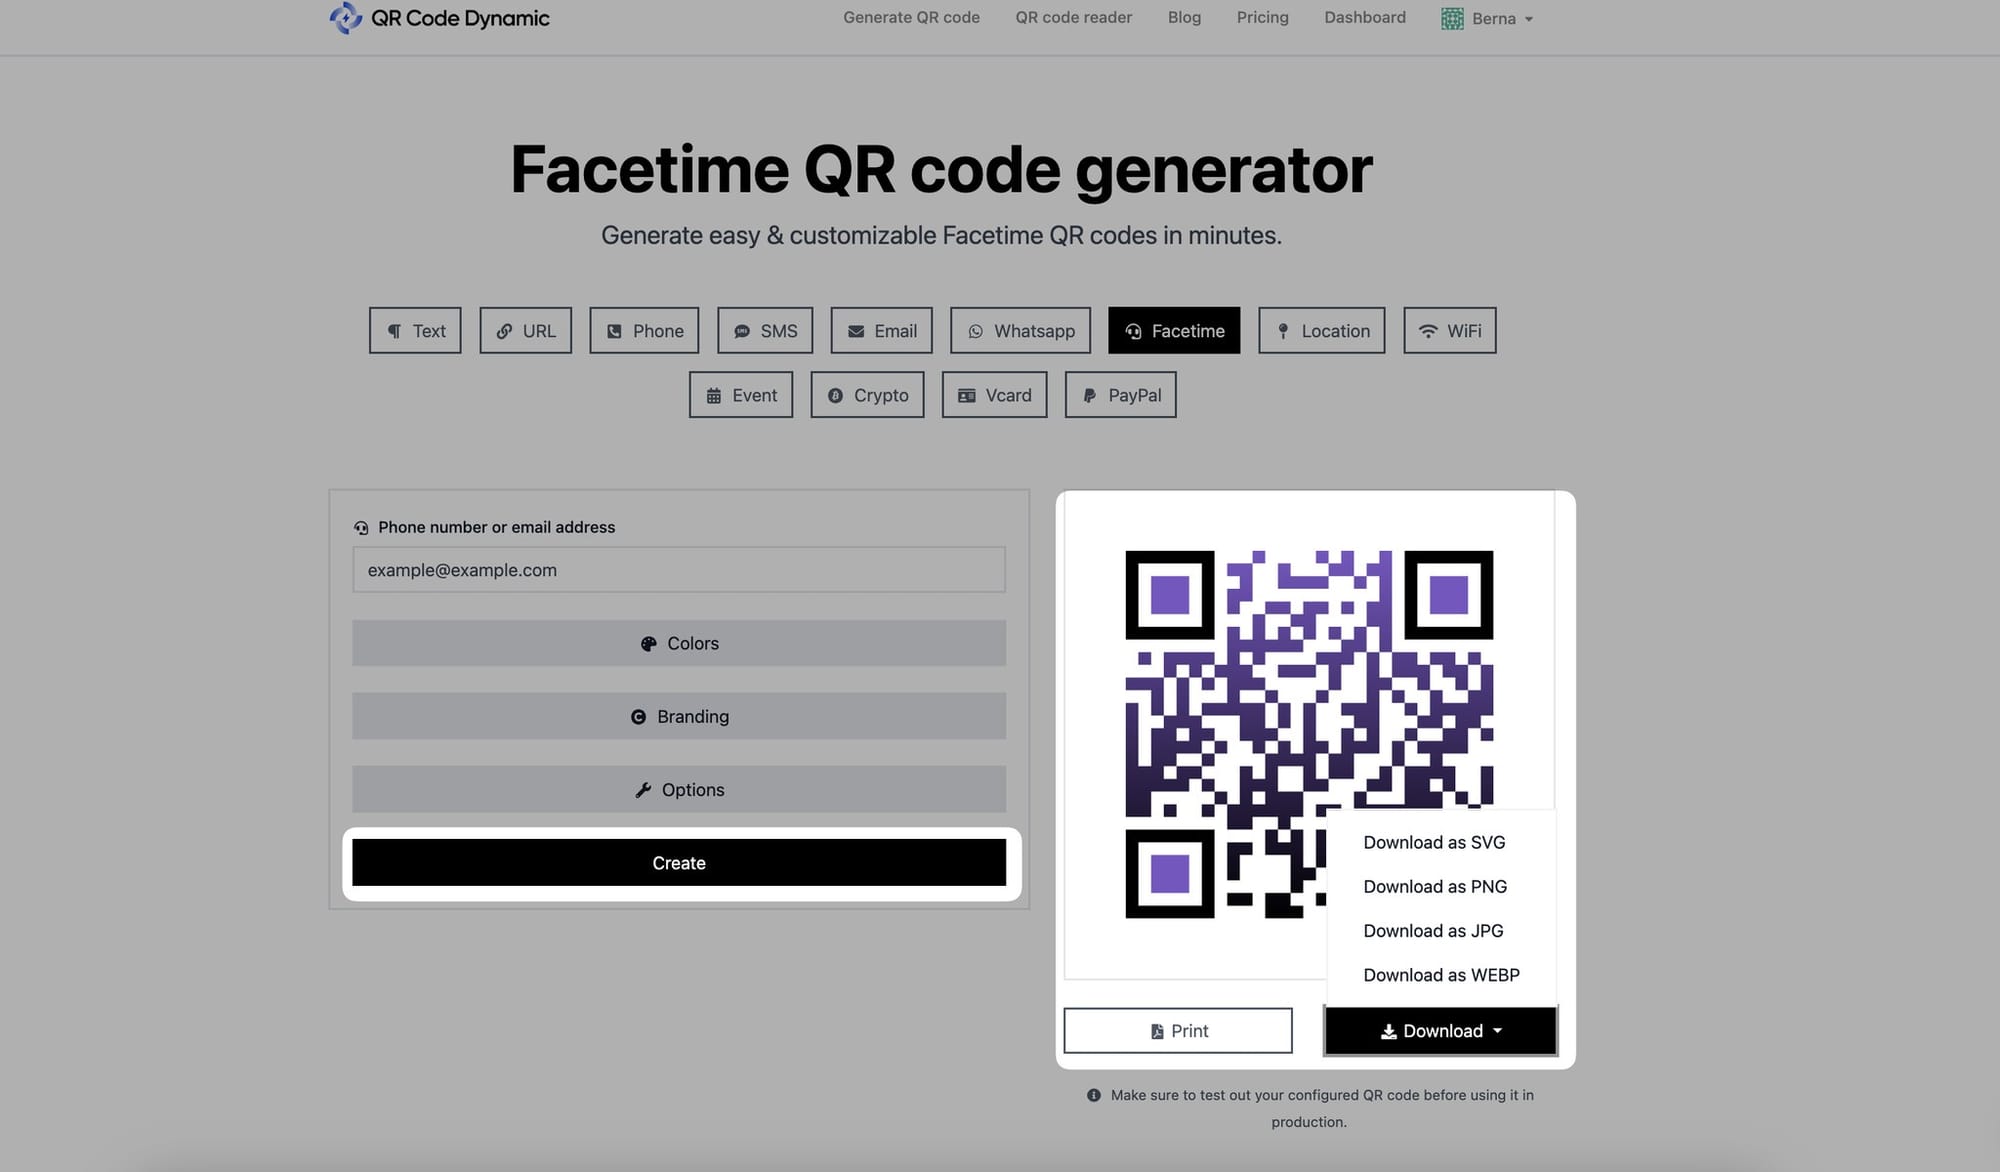Image resolution: width=2000 pixels, height=1172 pixels.
Task: Expand the Colors customization section
Action: click(678, 642)
